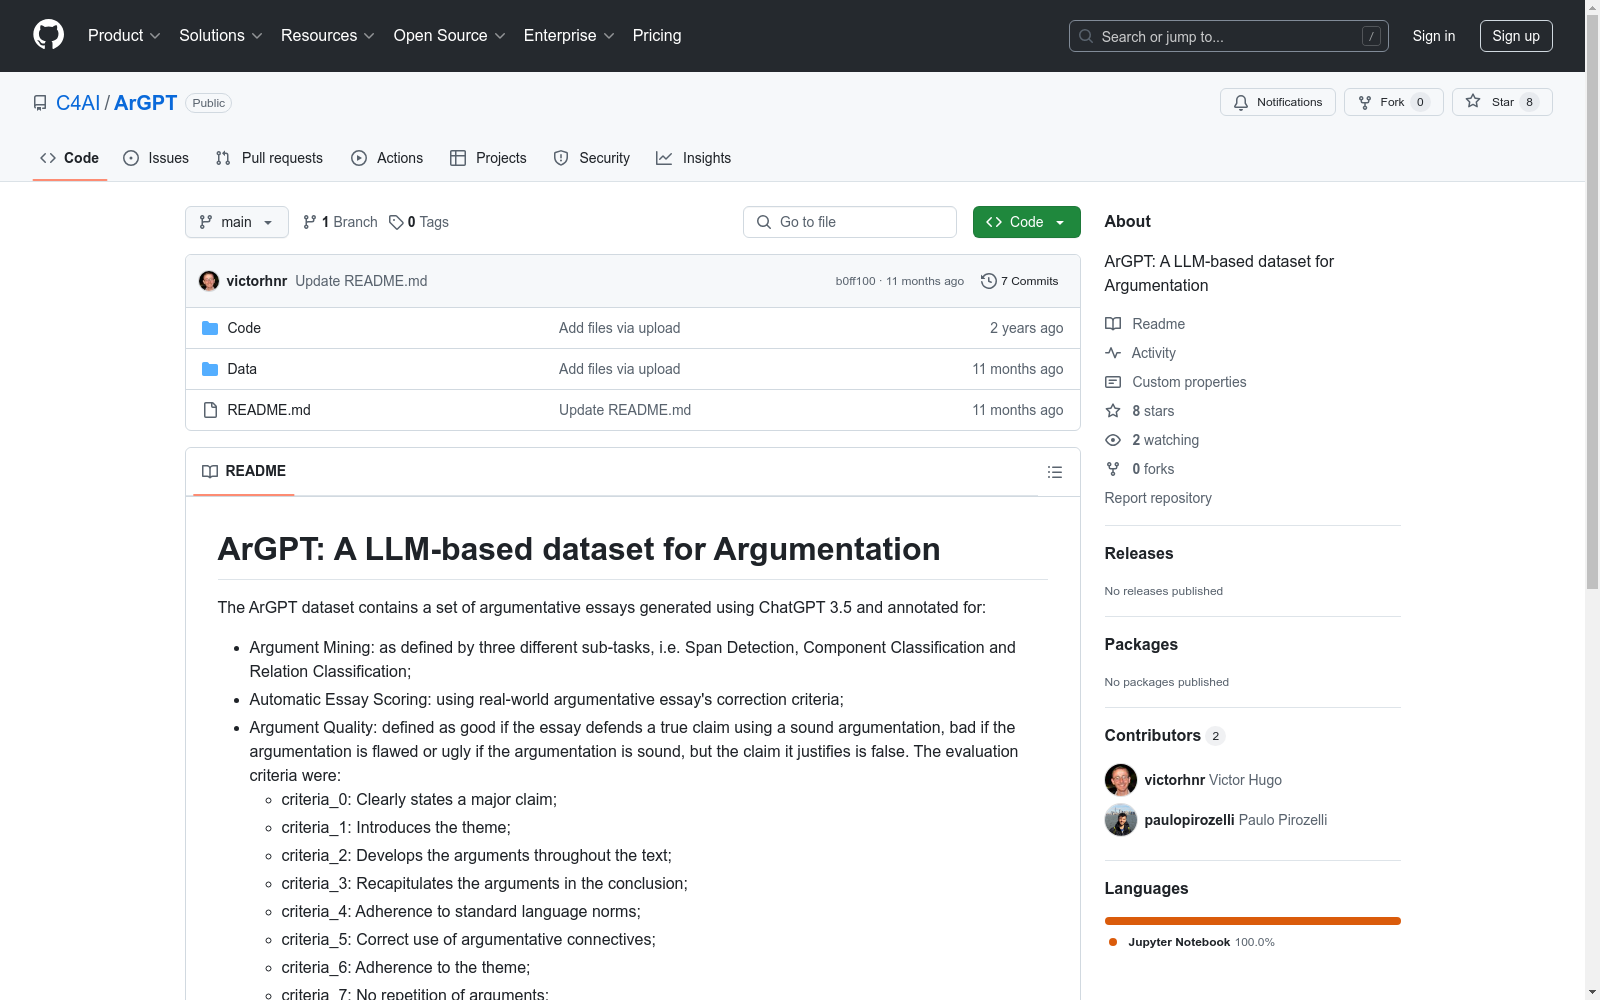This screenshot has height=1000, width=1600.
Task: Click the Notifications button
Action: tap(1278, 102)
